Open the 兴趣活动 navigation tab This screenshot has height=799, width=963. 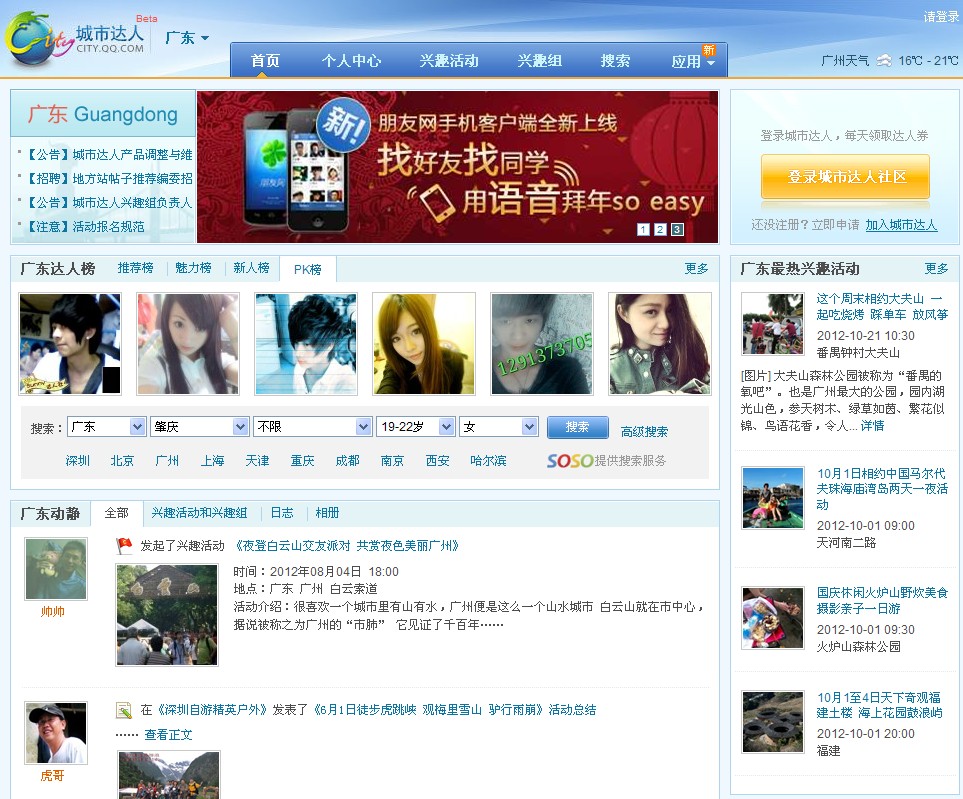click(x=449, y=61)
